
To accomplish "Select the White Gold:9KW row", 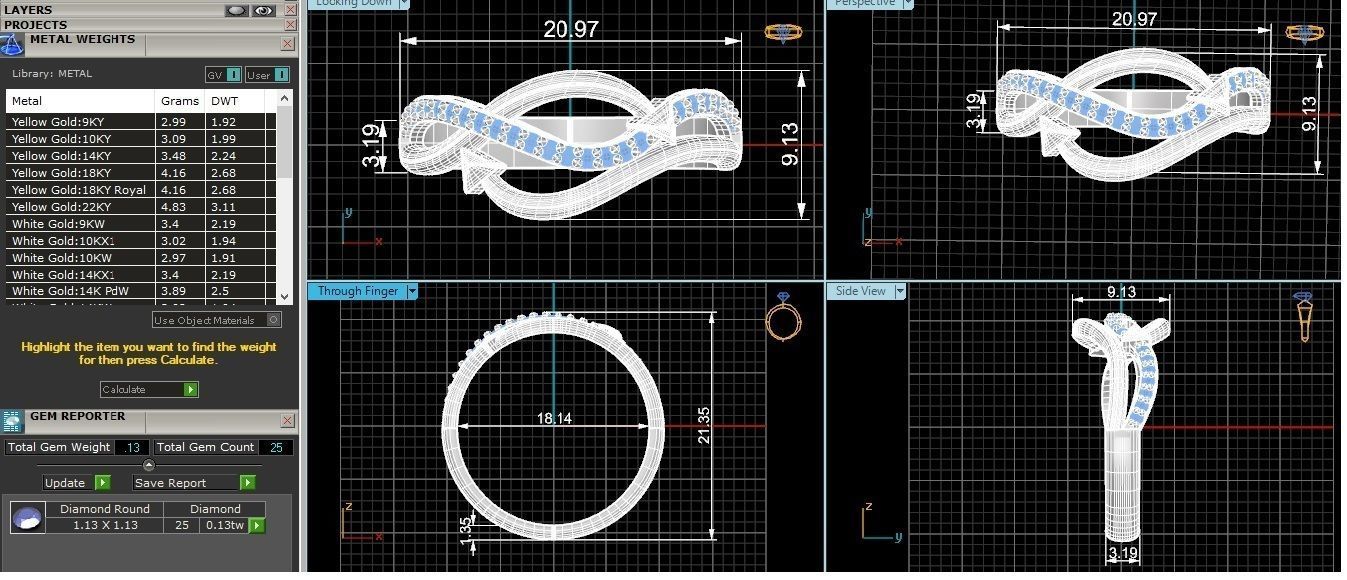I will (141, 224).
